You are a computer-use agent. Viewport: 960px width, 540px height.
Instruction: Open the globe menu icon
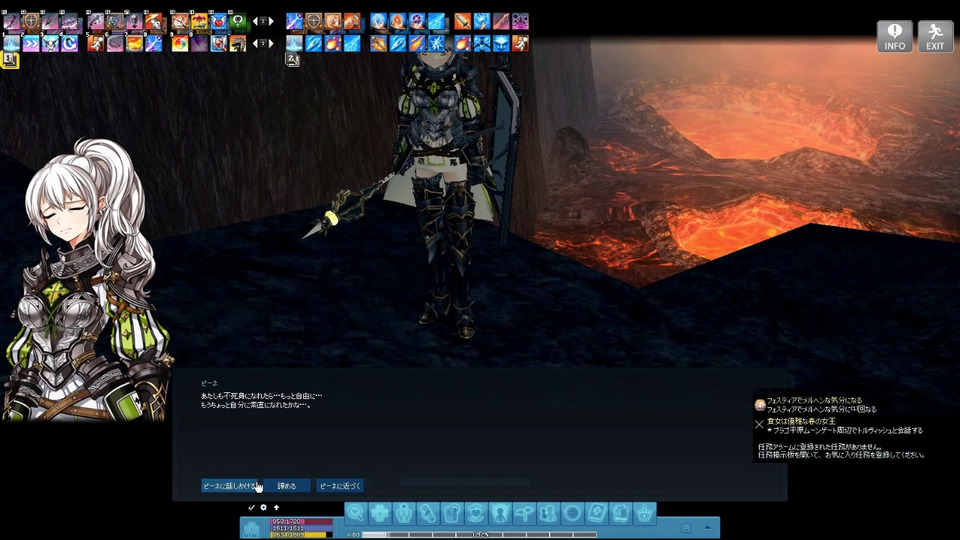572,513
